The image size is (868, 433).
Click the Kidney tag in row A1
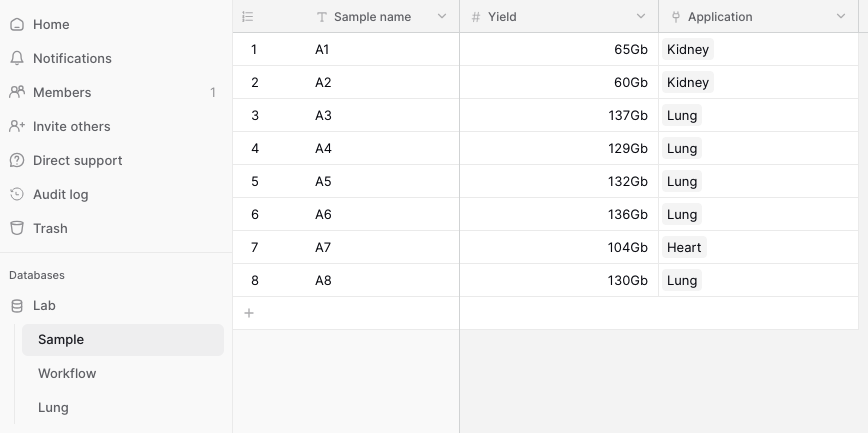click(688, 49)
